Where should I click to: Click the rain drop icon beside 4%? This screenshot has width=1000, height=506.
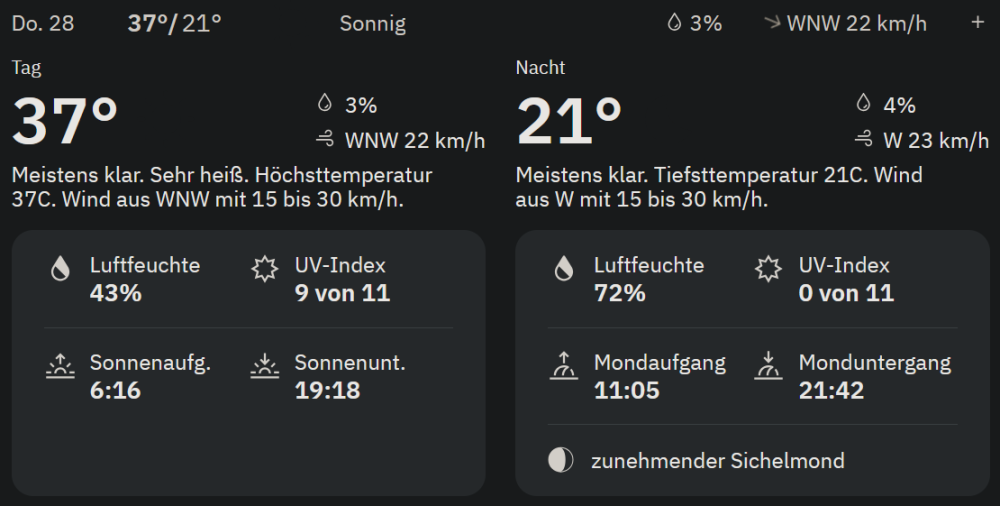(864, 104)
